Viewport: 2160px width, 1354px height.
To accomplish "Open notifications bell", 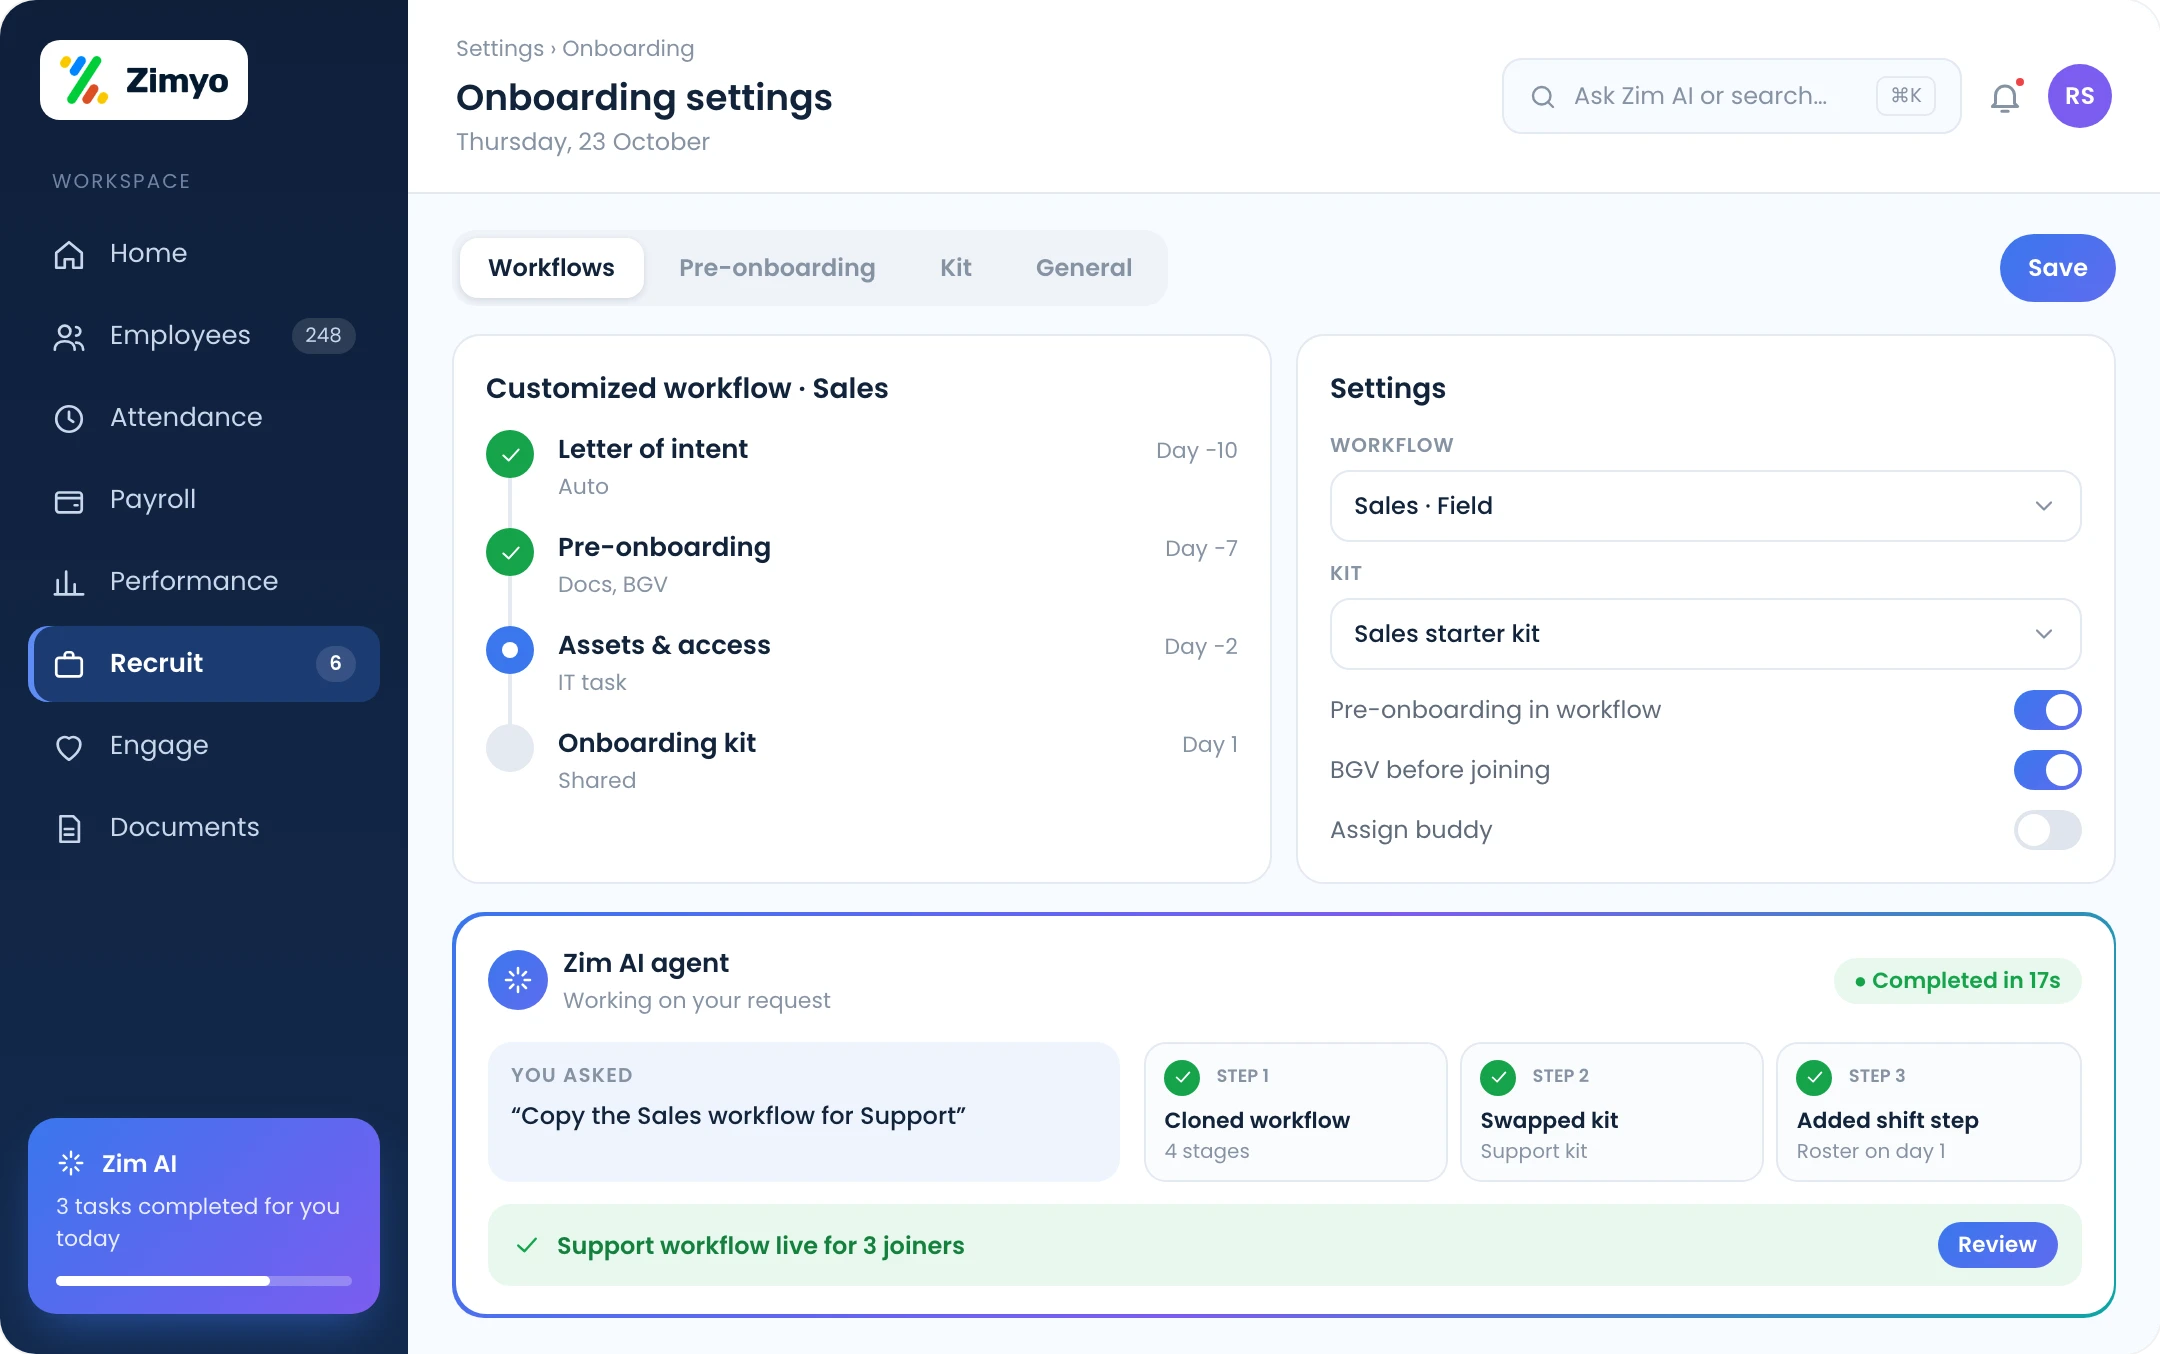I will [2005, 97].
